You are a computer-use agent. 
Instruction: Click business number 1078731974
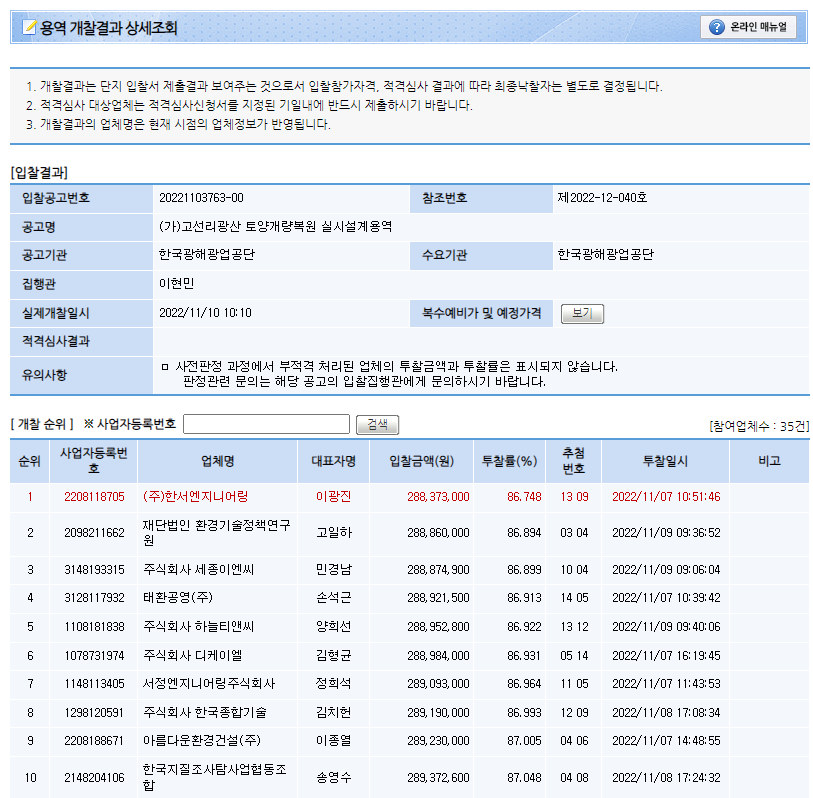click(94, 656)
